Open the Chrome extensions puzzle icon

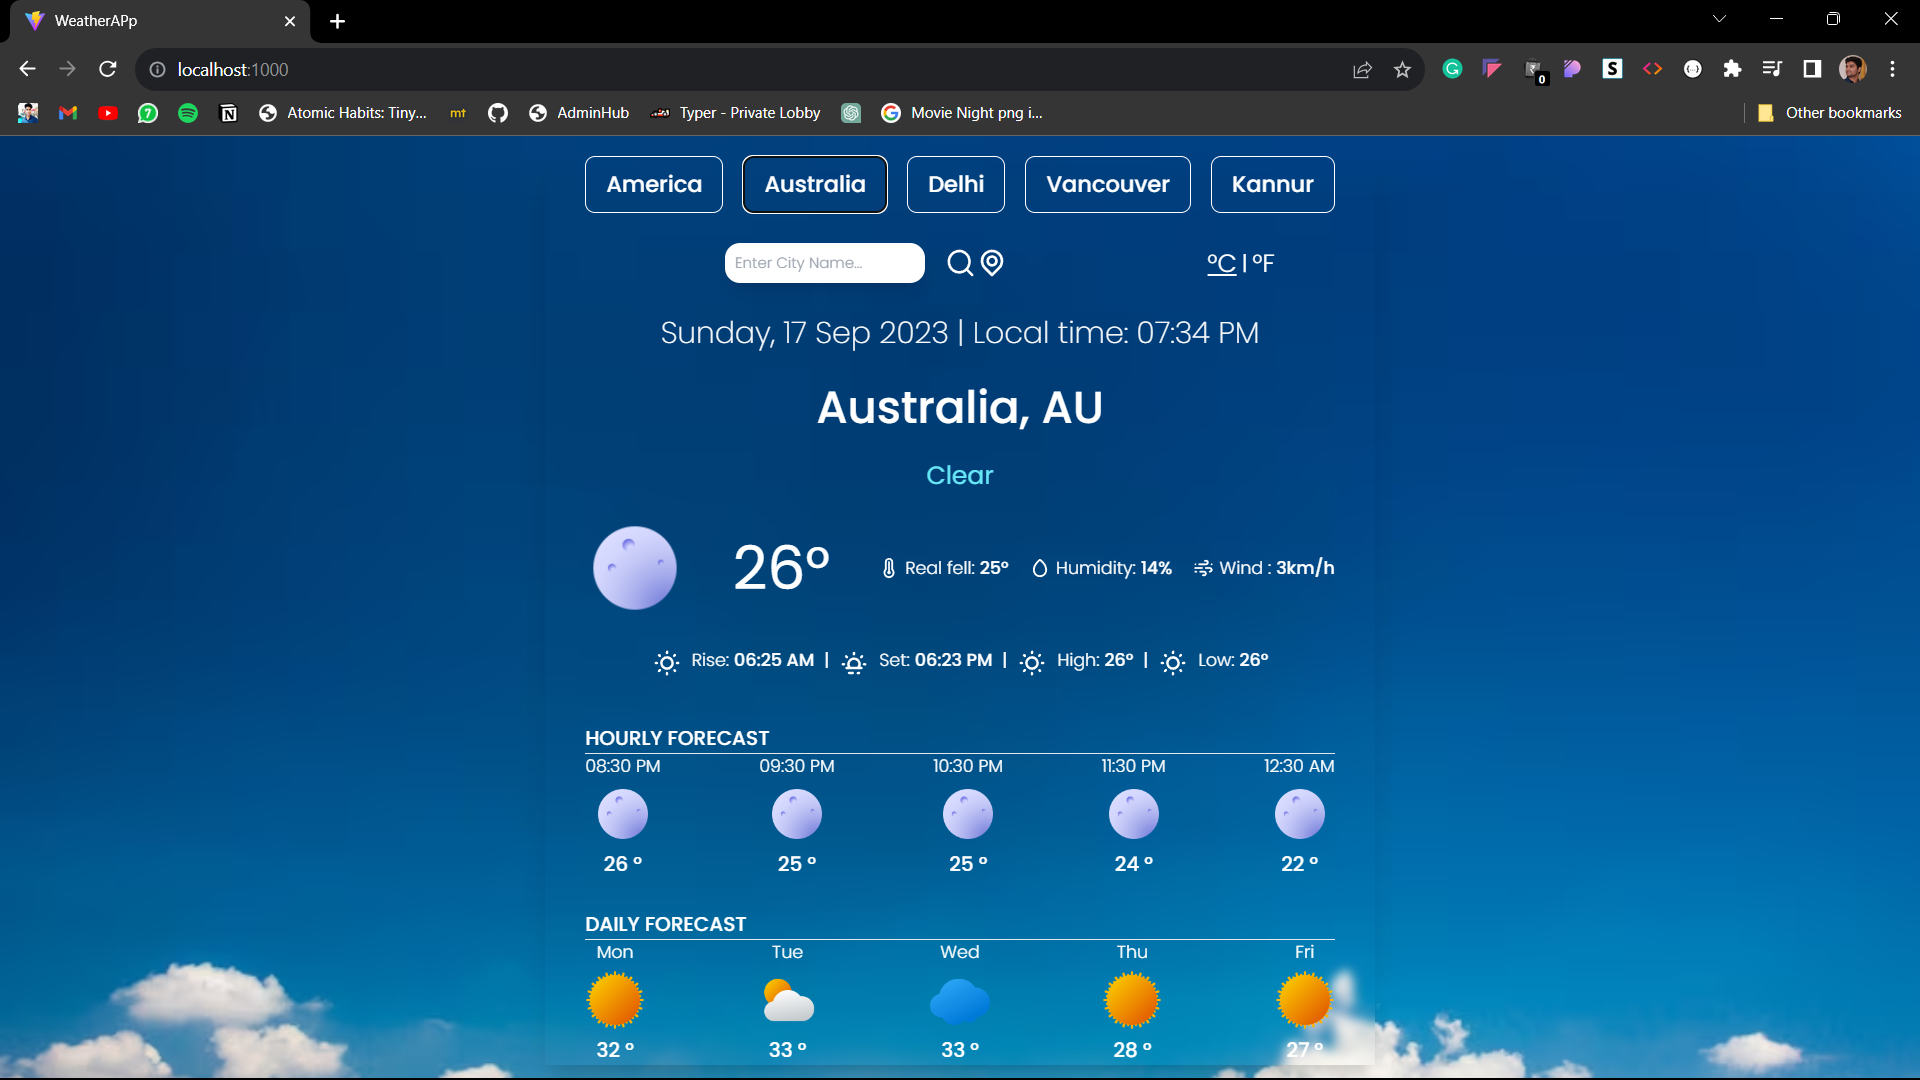click(x=1732, y=69)
